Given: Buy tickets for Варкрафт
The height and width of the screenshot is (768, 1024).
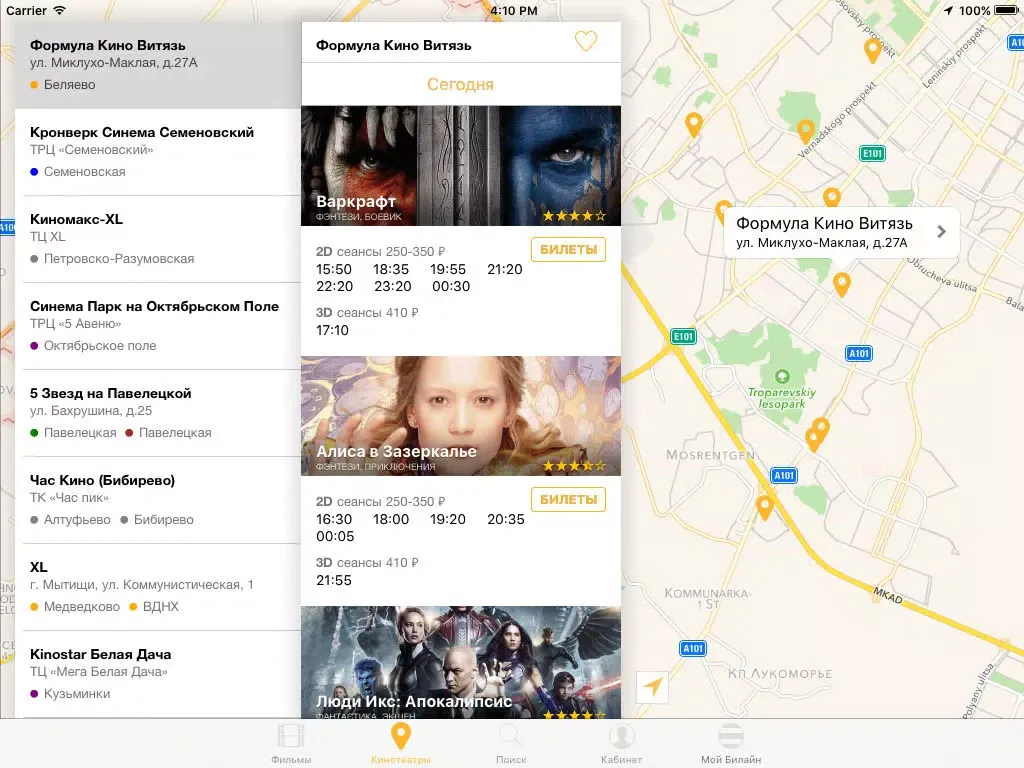Looking at the screenshot, I should [568, 249].
